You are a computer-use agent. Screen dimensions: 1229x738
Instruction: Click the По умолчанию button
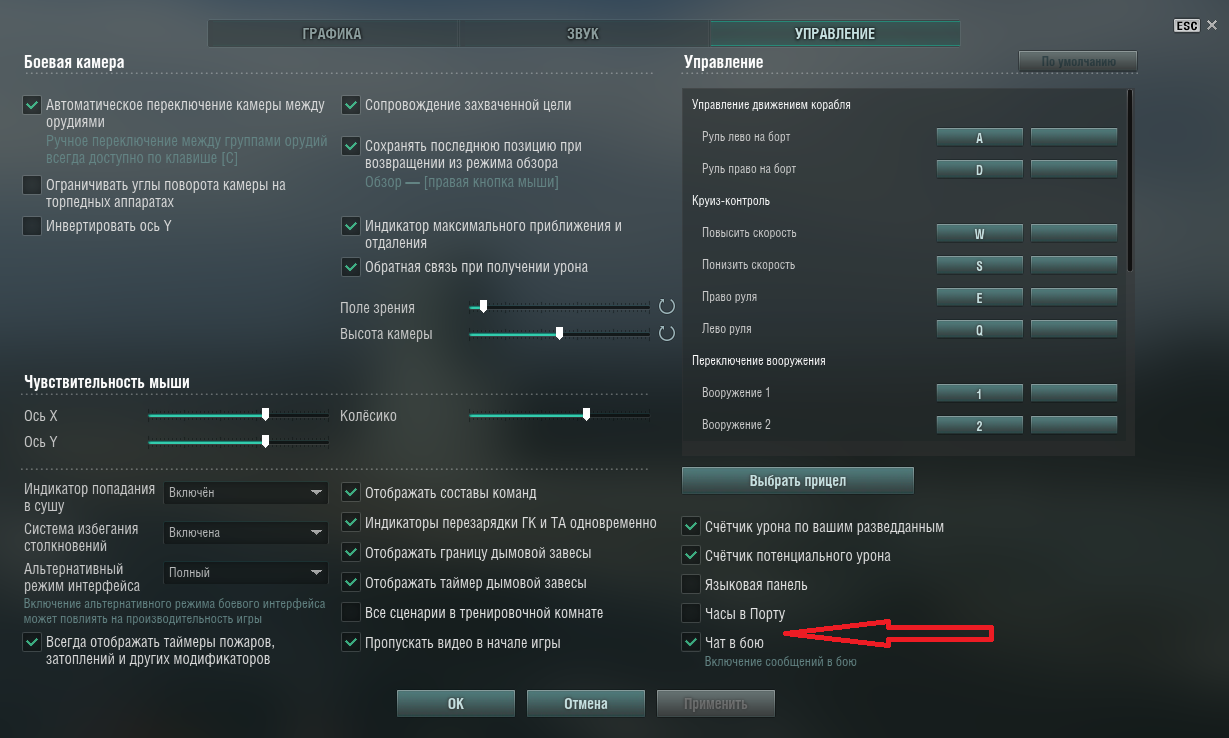pos(1078,61)
